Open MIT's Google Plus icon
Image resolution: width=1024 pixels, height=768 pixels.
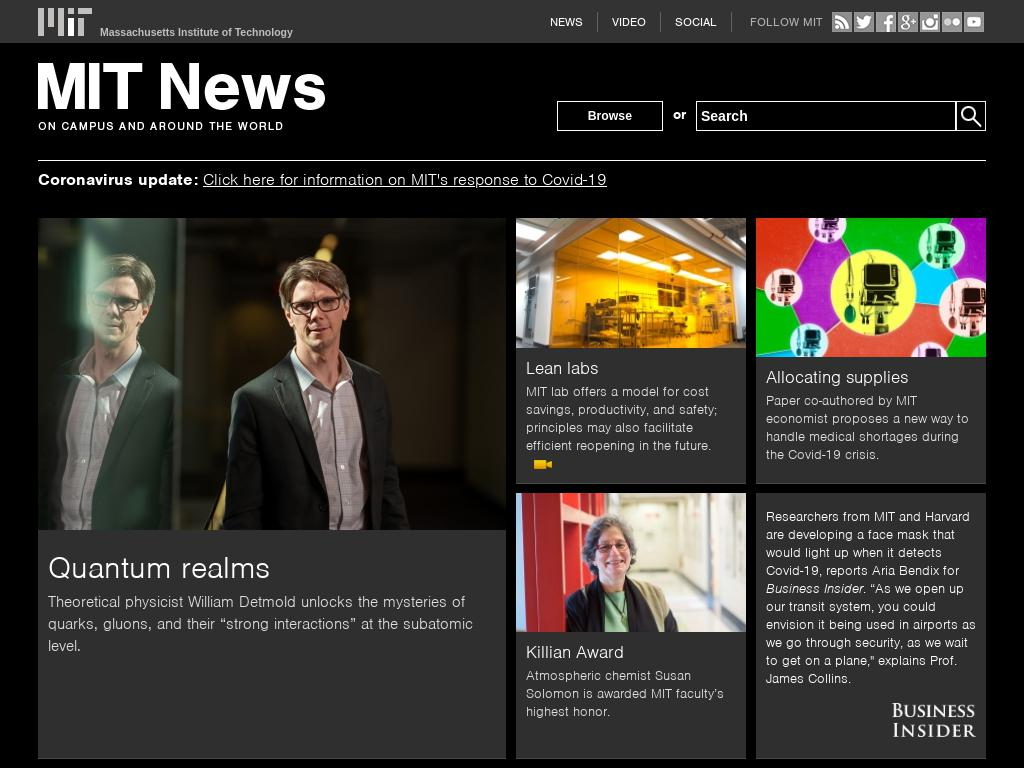(908, 22)
